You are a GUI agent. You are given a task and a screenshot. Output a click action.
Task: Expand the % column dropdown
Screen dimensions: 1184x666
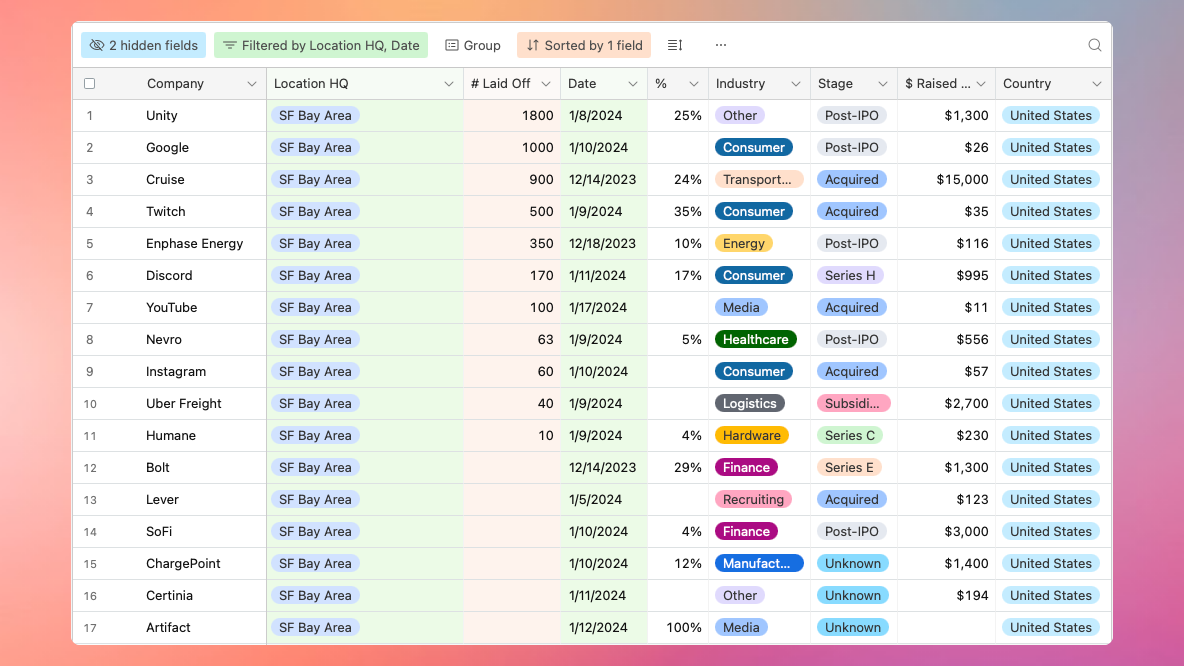[694, 84]
